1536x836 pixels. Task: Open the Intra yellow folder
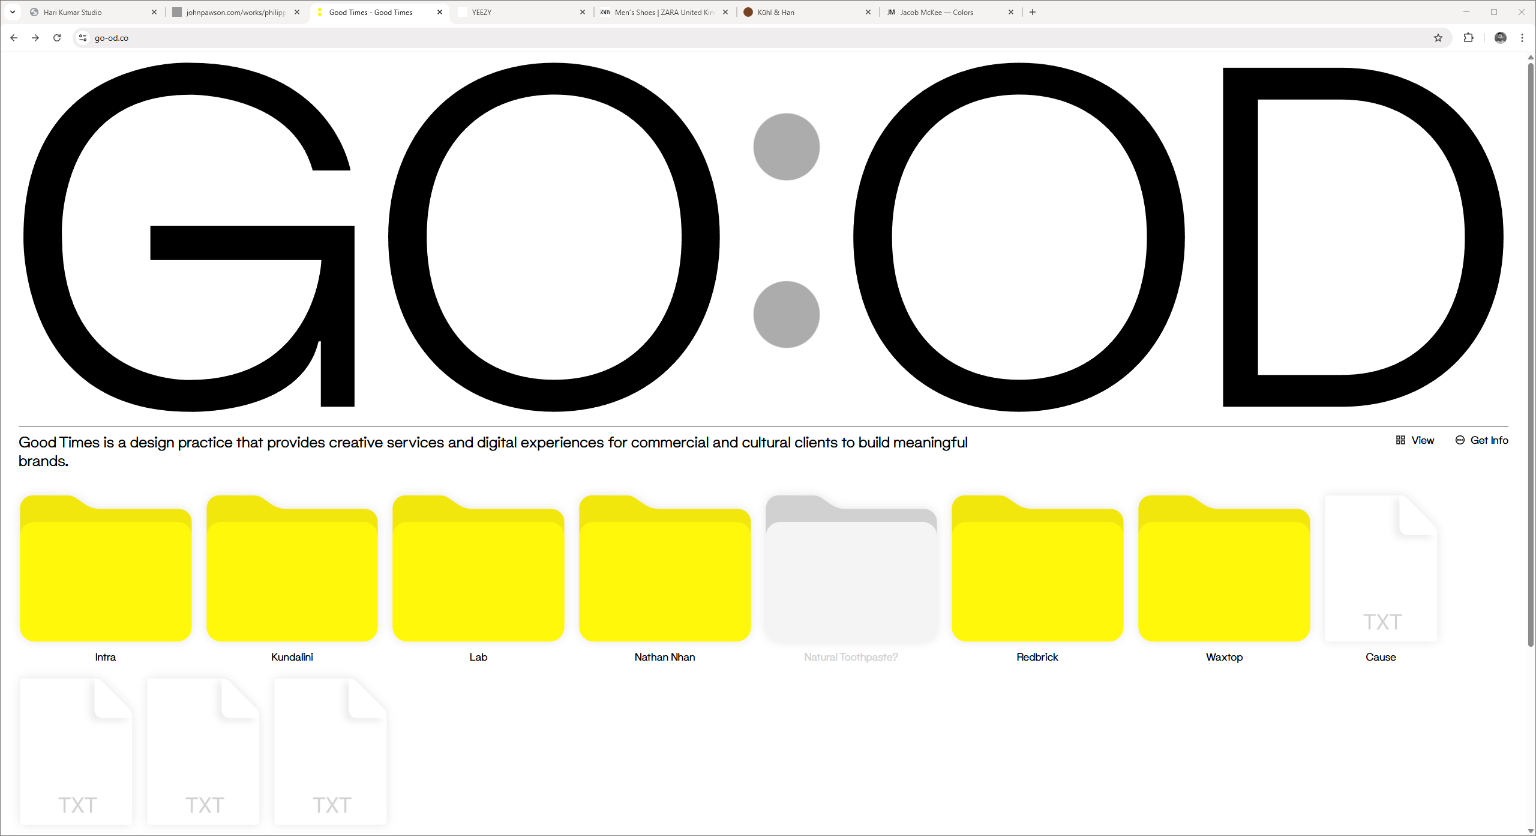[x=105, y=570]
